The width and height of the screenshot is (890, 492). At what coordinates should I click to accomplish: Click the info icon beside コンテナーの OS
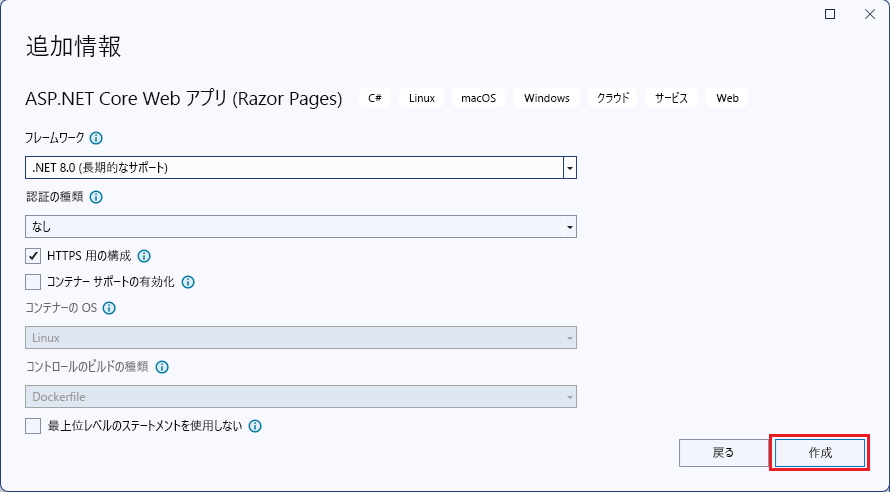[109, 308]
